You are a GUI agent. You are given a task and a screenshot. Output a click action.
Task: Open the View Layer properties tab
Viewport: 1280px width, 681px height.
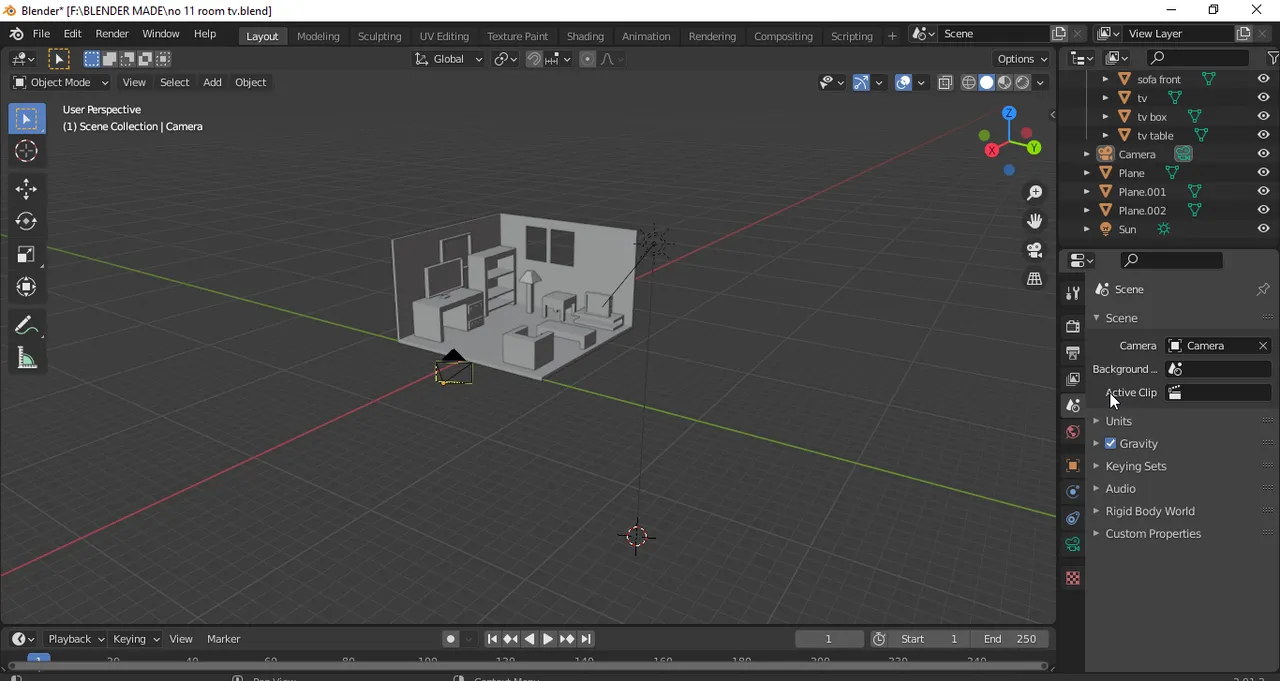coord(1073,379)
